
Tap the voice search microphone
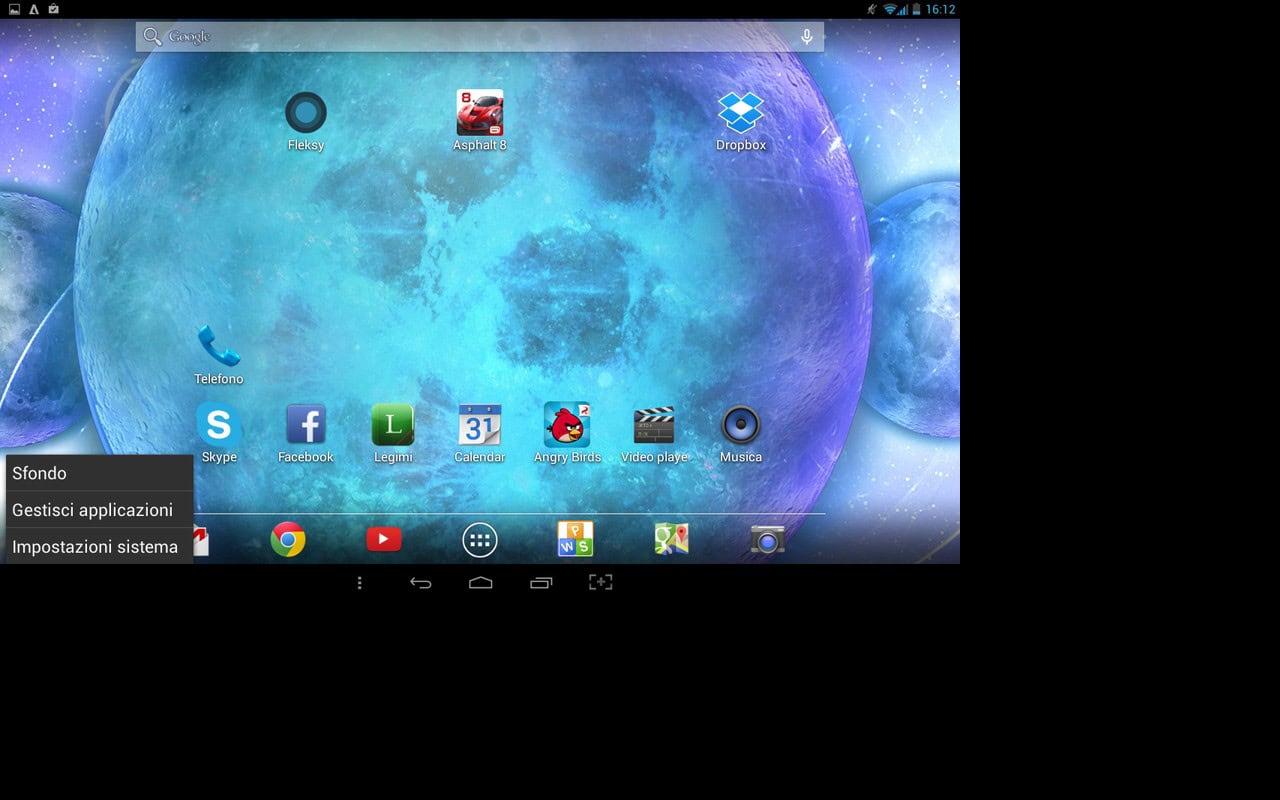click(807, 37)
